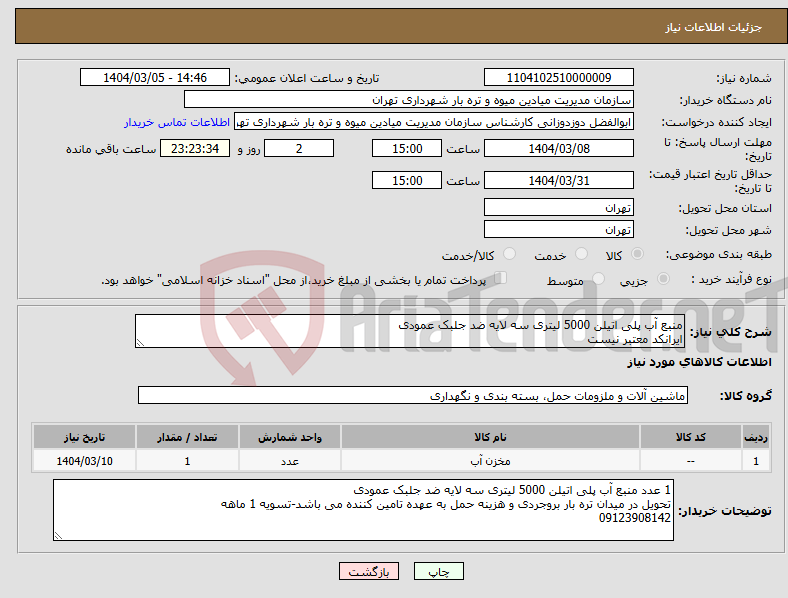Click the remaining time field 23:23:34

click(195, 148)
